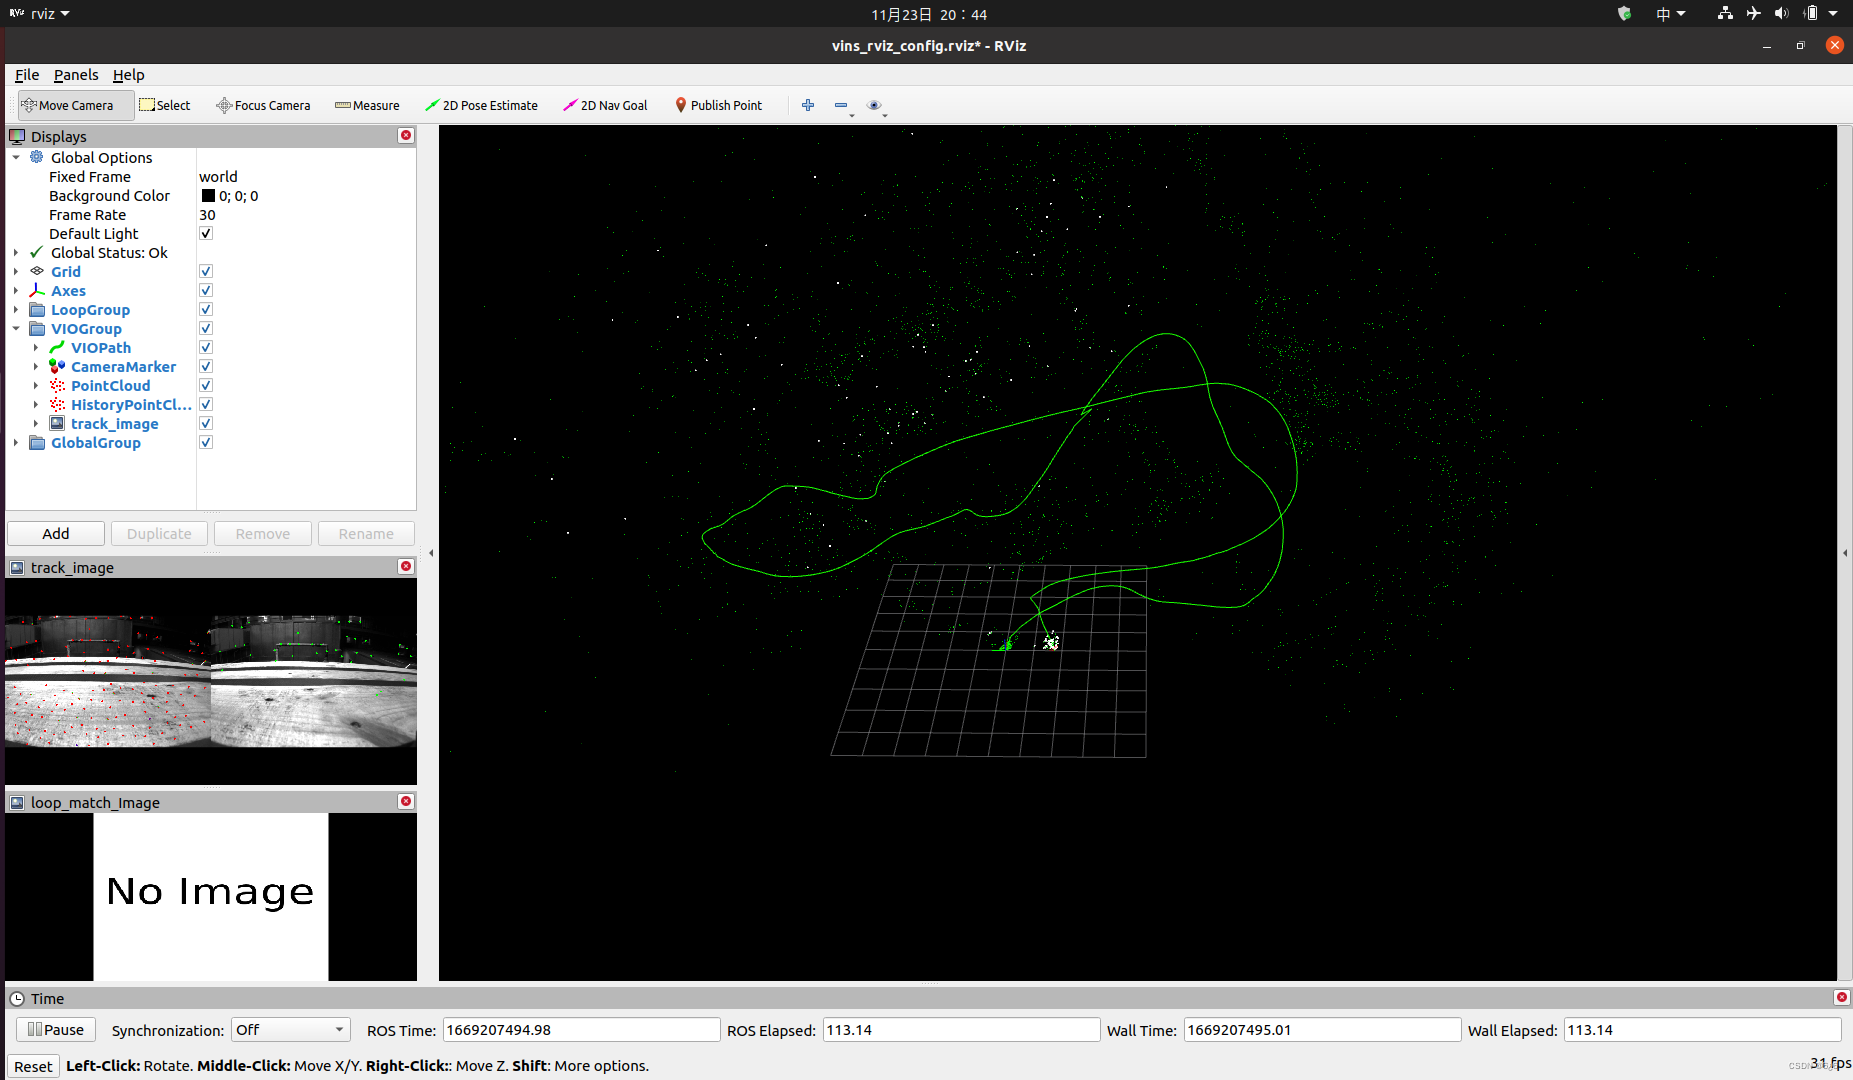The image size is (1853, 1080).
Task: Click the Rename button
Action: [366, 533]
